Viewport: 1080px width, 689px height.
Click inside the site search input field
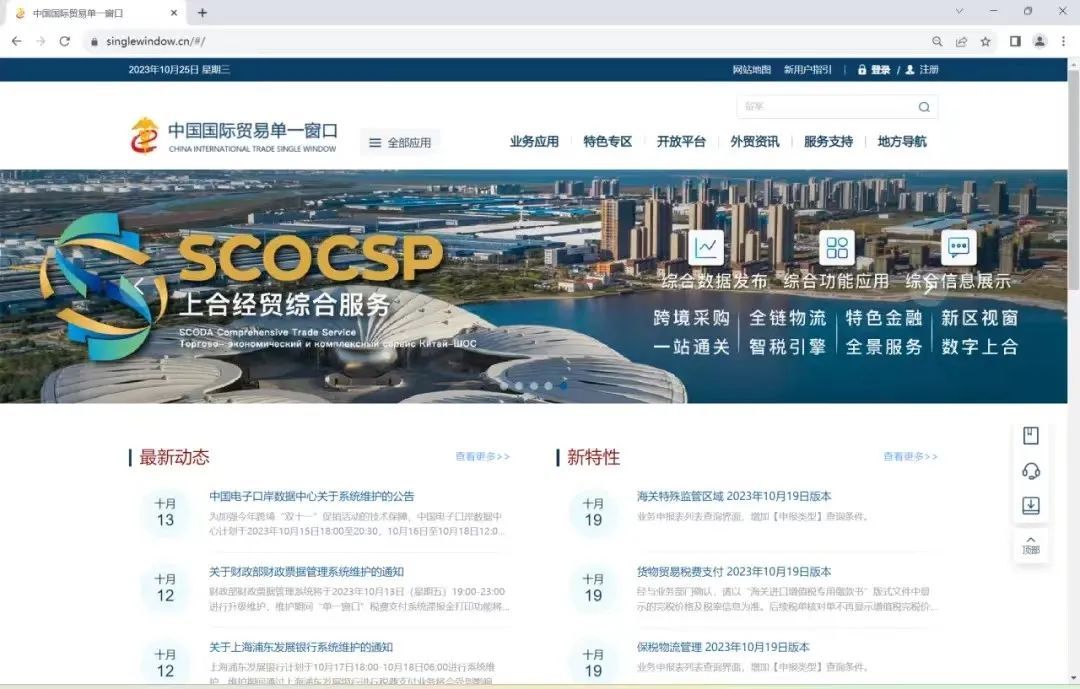coord(825,107)
